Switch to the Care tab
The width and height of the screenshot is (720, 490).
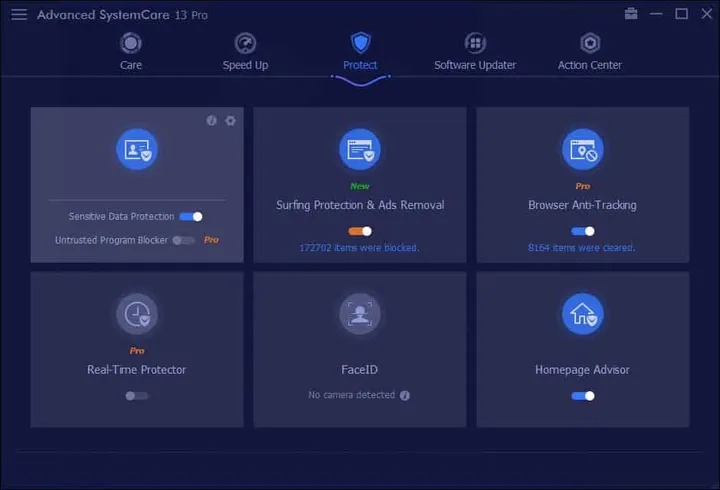click(131, 65)
